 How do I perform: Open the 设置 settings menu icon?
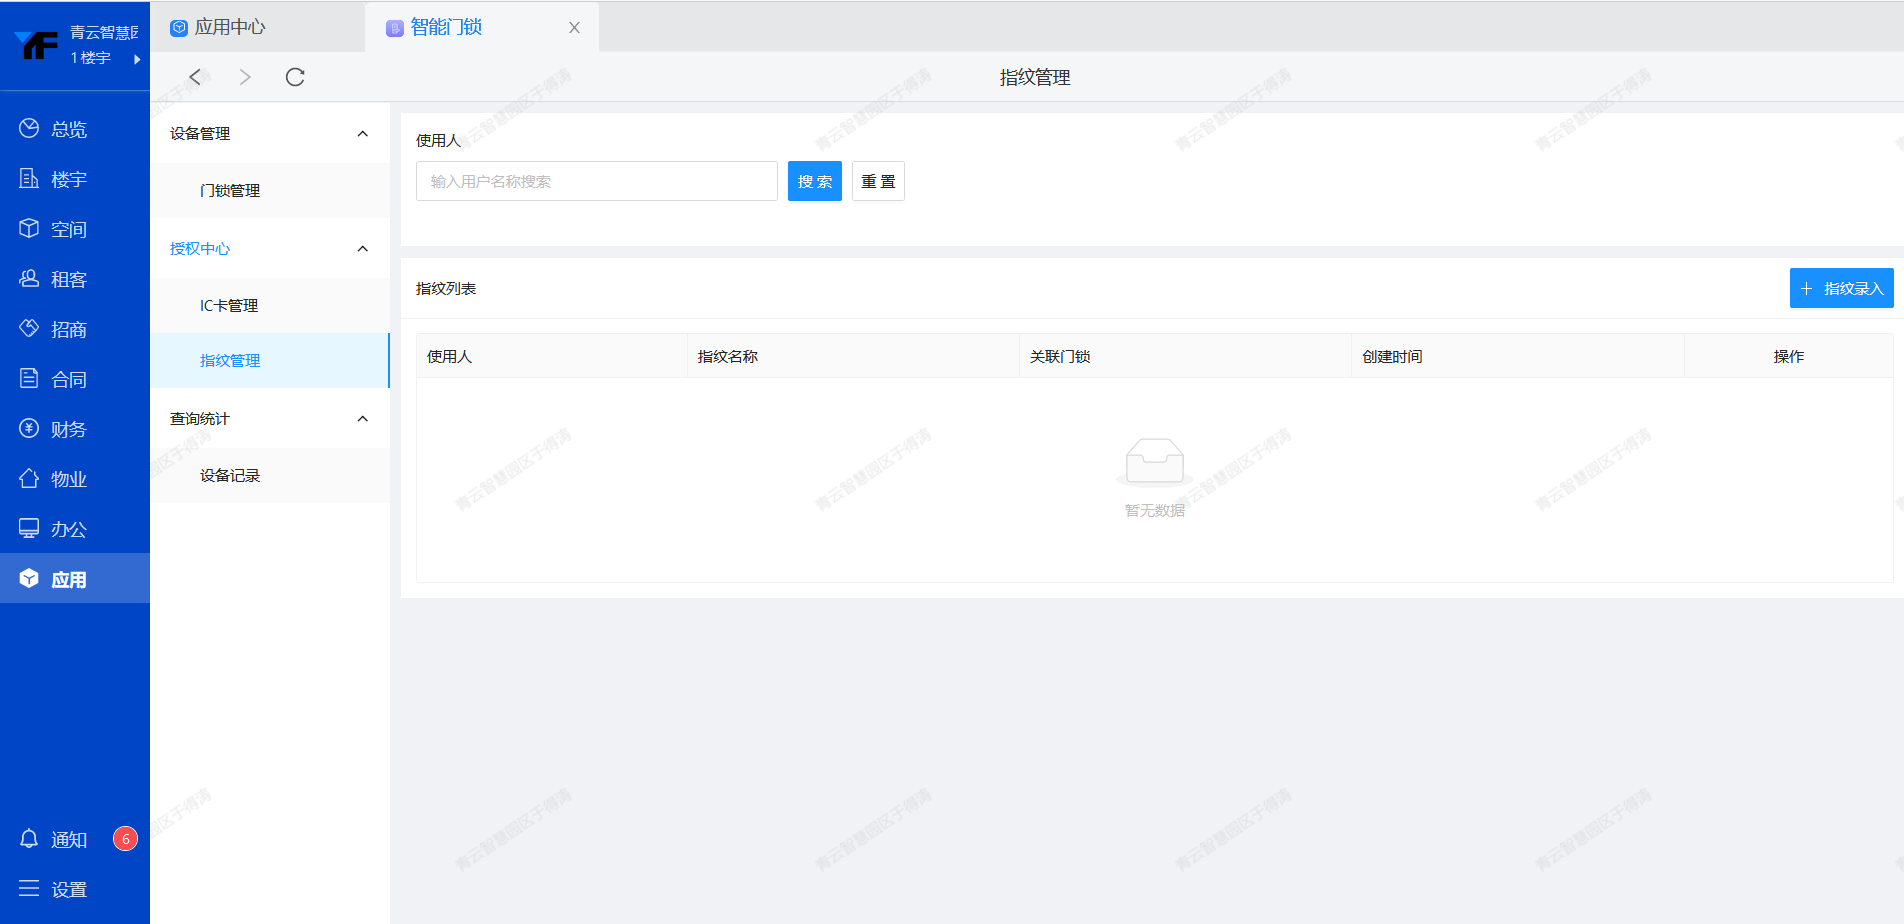click(x=29, y=889)
